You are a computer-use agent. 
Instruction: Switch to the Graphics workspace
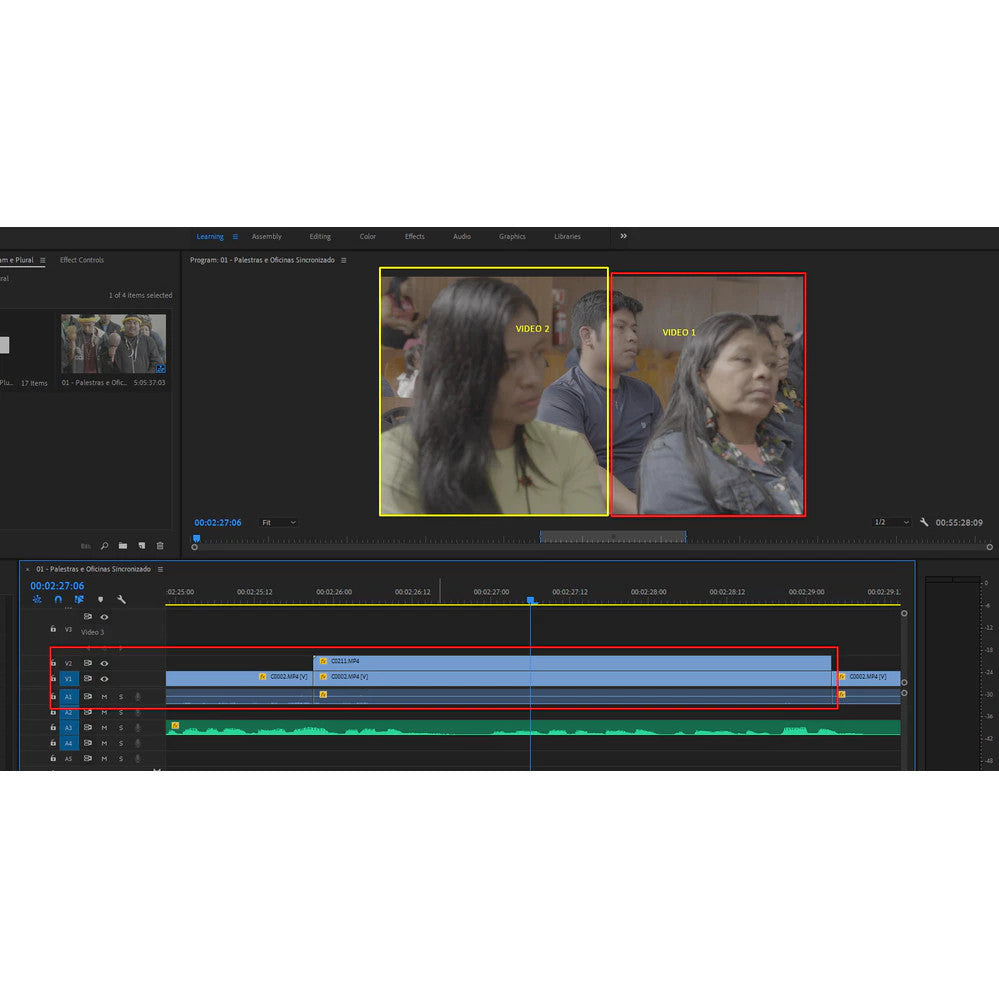[512, 236]
